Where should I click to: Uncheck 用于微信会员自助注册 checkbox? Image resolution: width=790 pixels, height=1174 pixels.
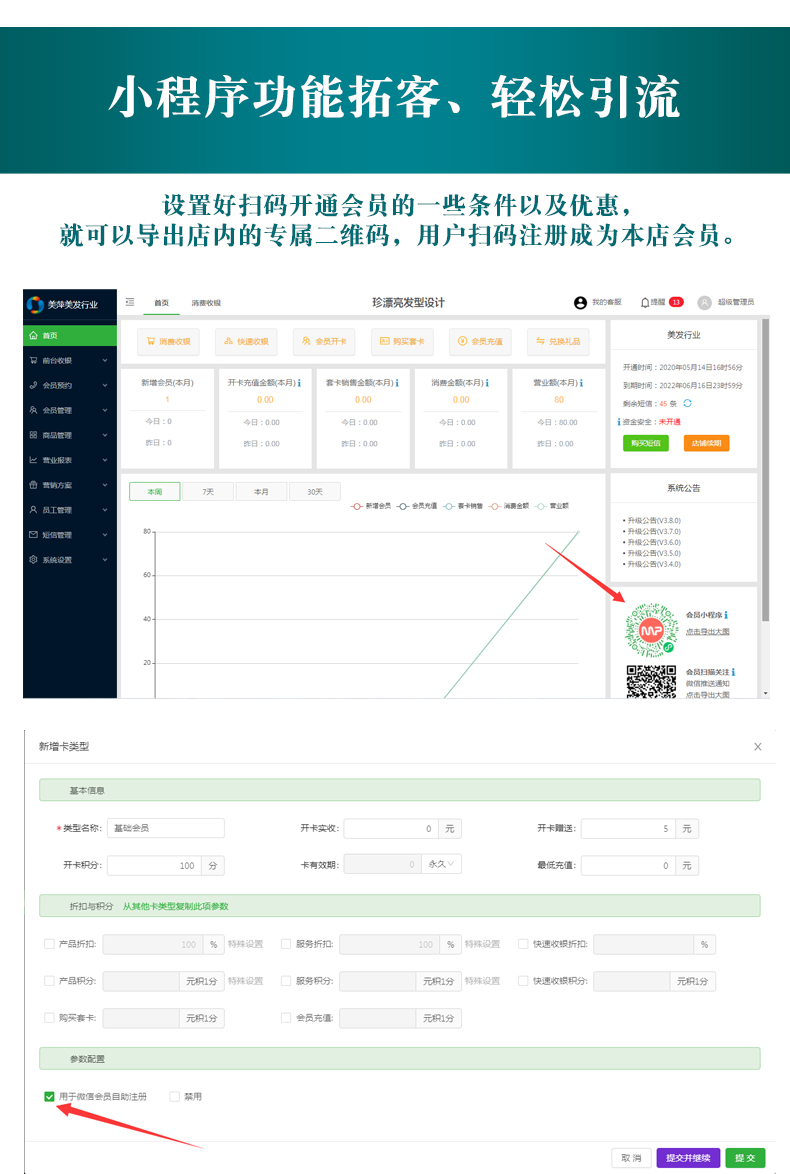50,1097
